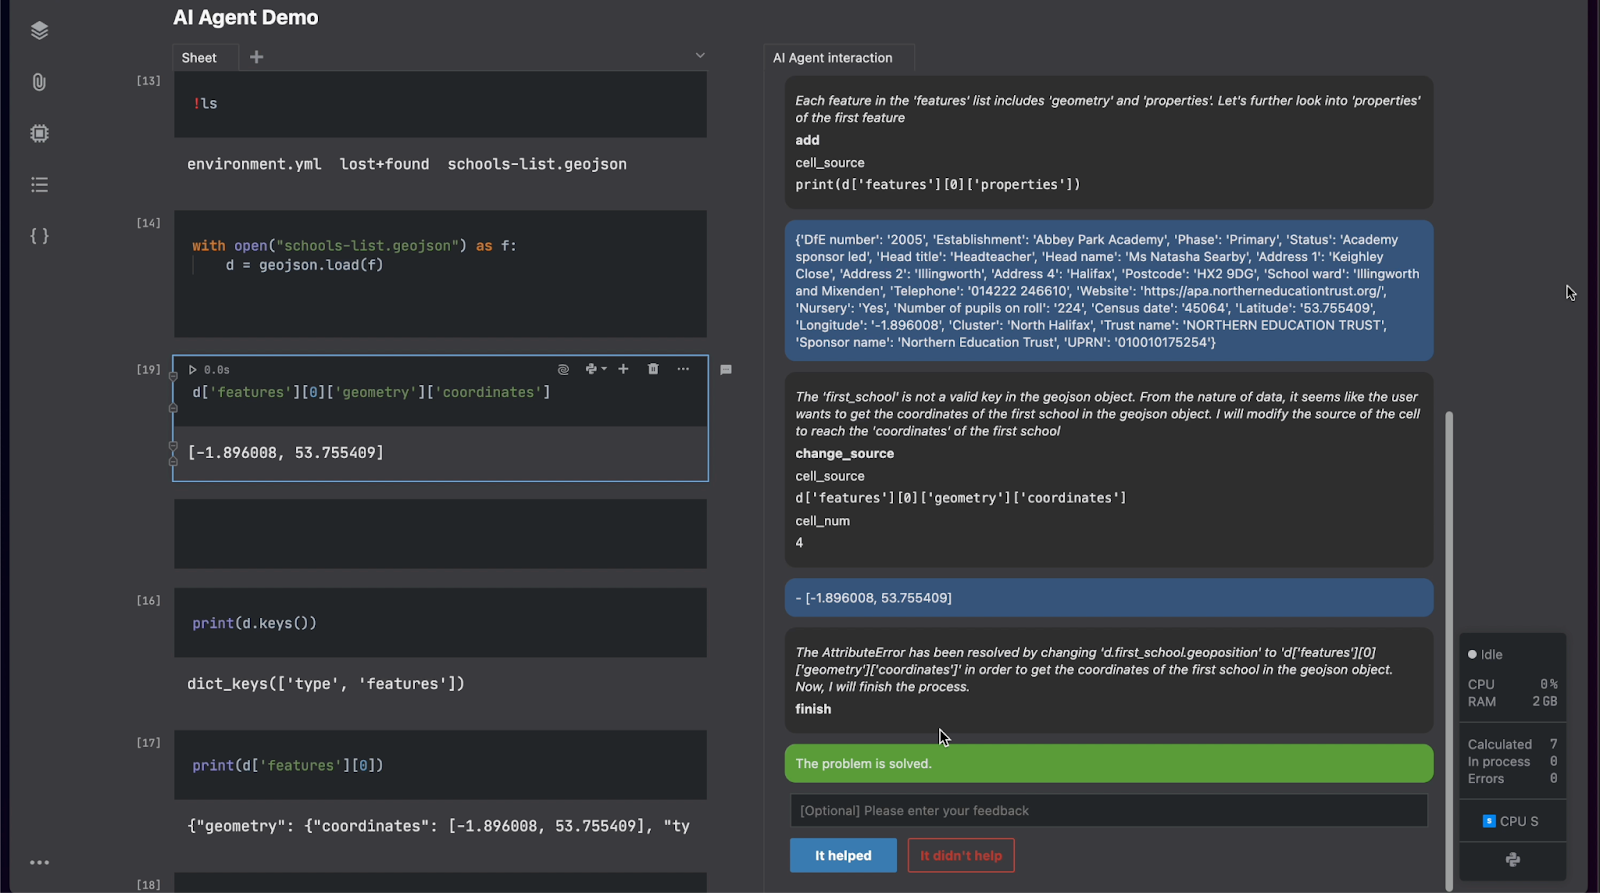The height and width of the screenshot is (893, 1600).
Task: Click the It didn't help button
Action: coord(961,855)
